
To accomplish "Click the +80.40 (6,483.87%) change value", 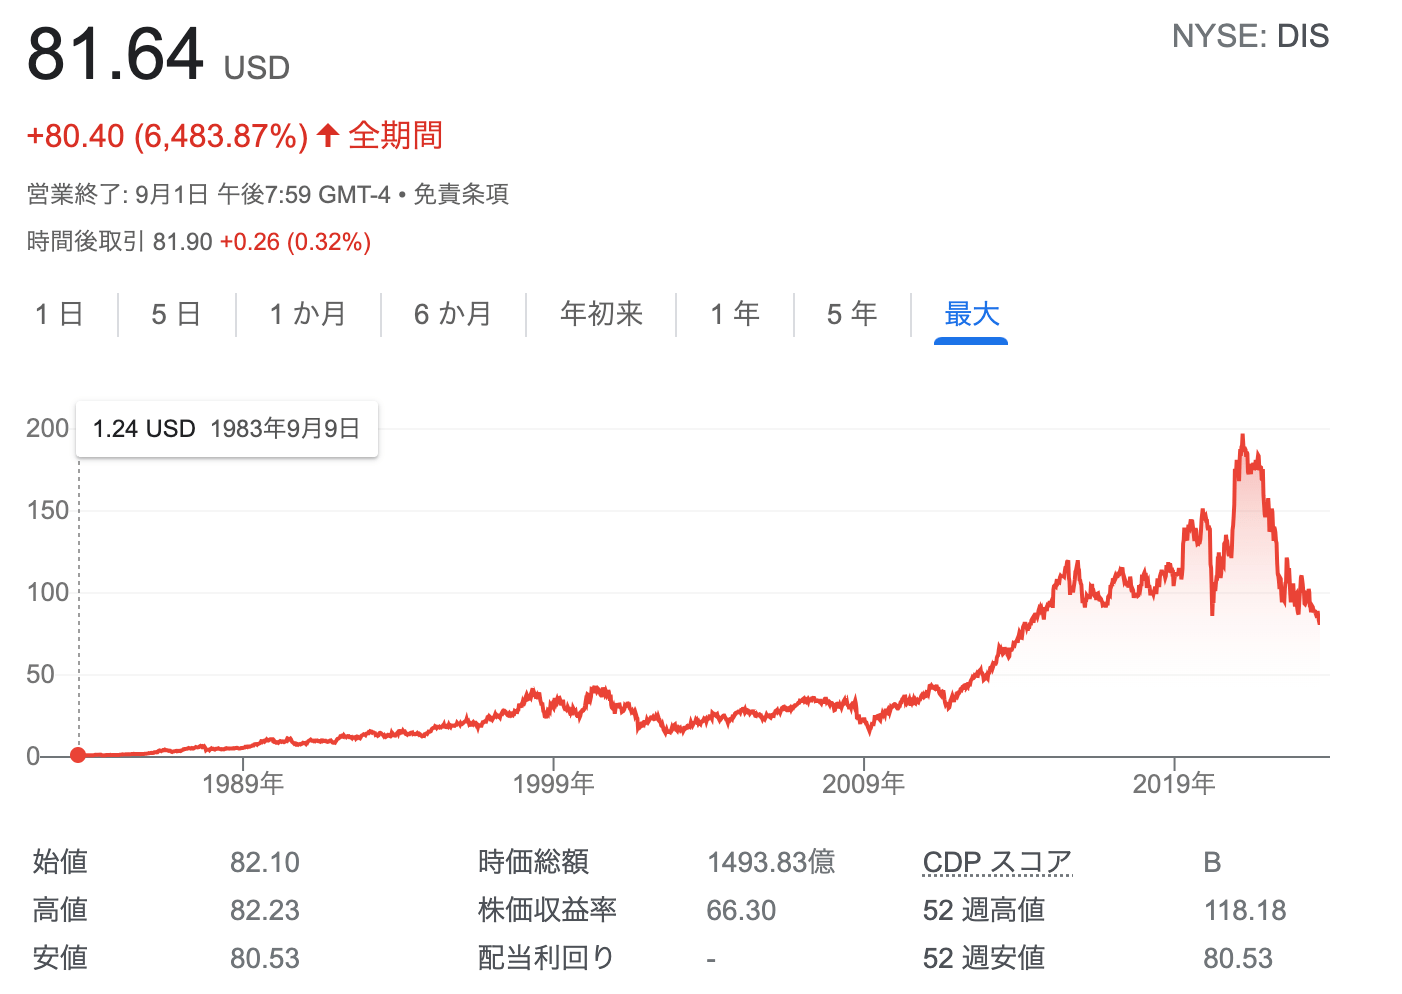I will pos(167,136).
